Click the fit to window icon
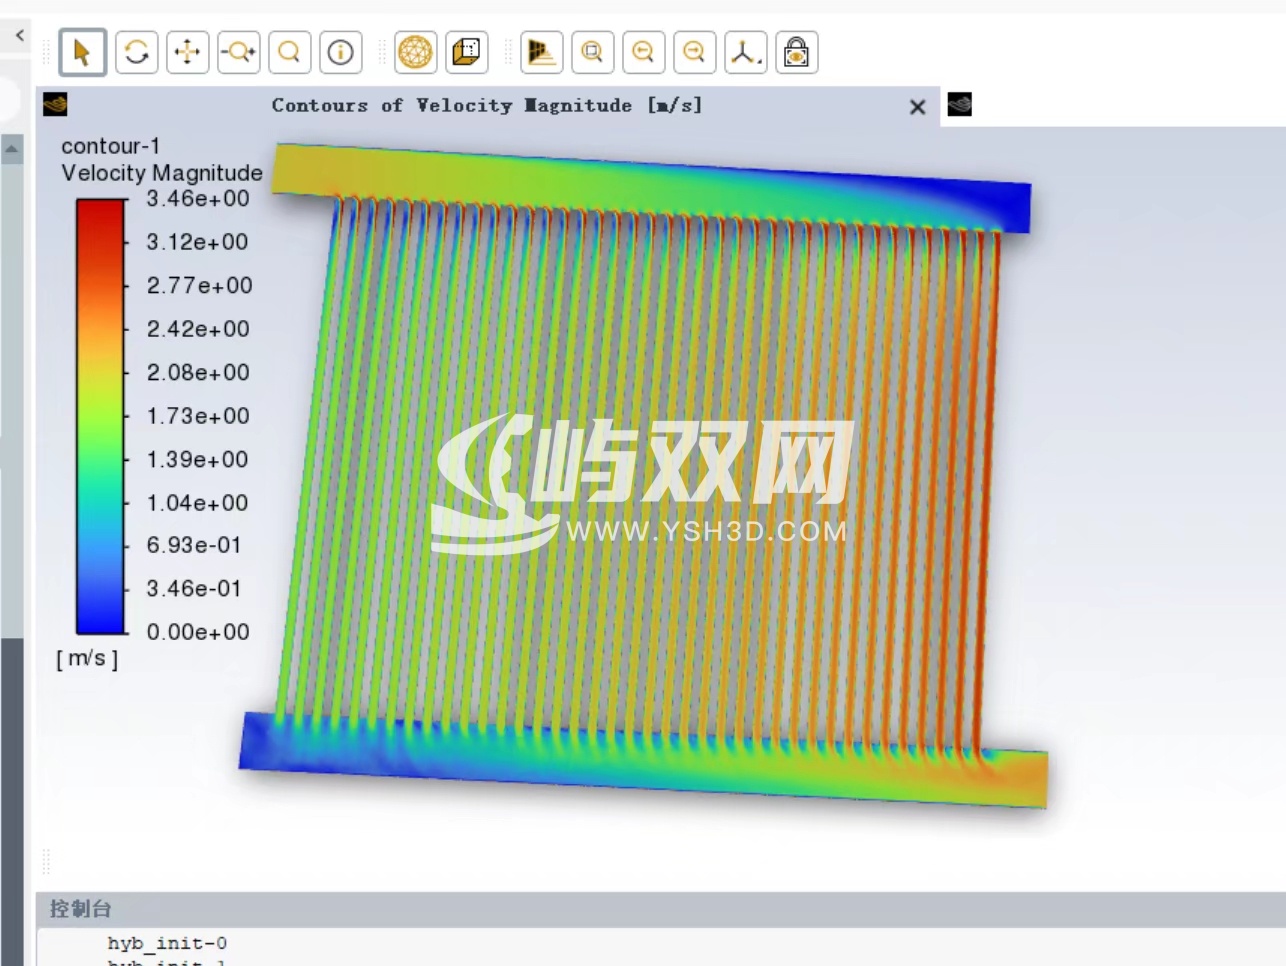This screenshot has height=966, width=1286. (x=592, y=52)
